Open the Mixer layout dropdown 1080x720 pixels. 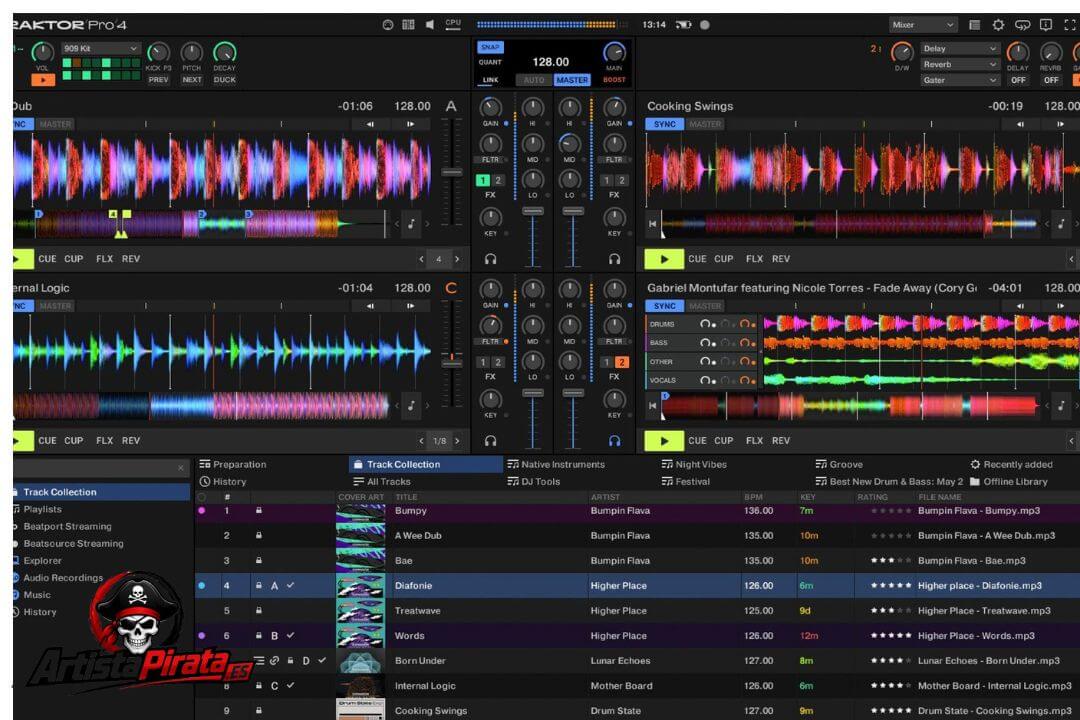(922, 25)
